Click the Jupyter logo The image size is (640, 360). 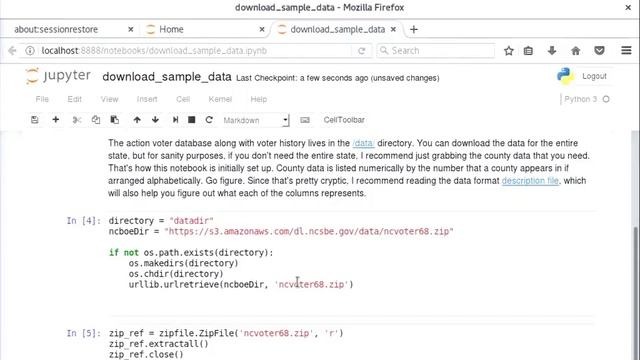coord(58,76)
